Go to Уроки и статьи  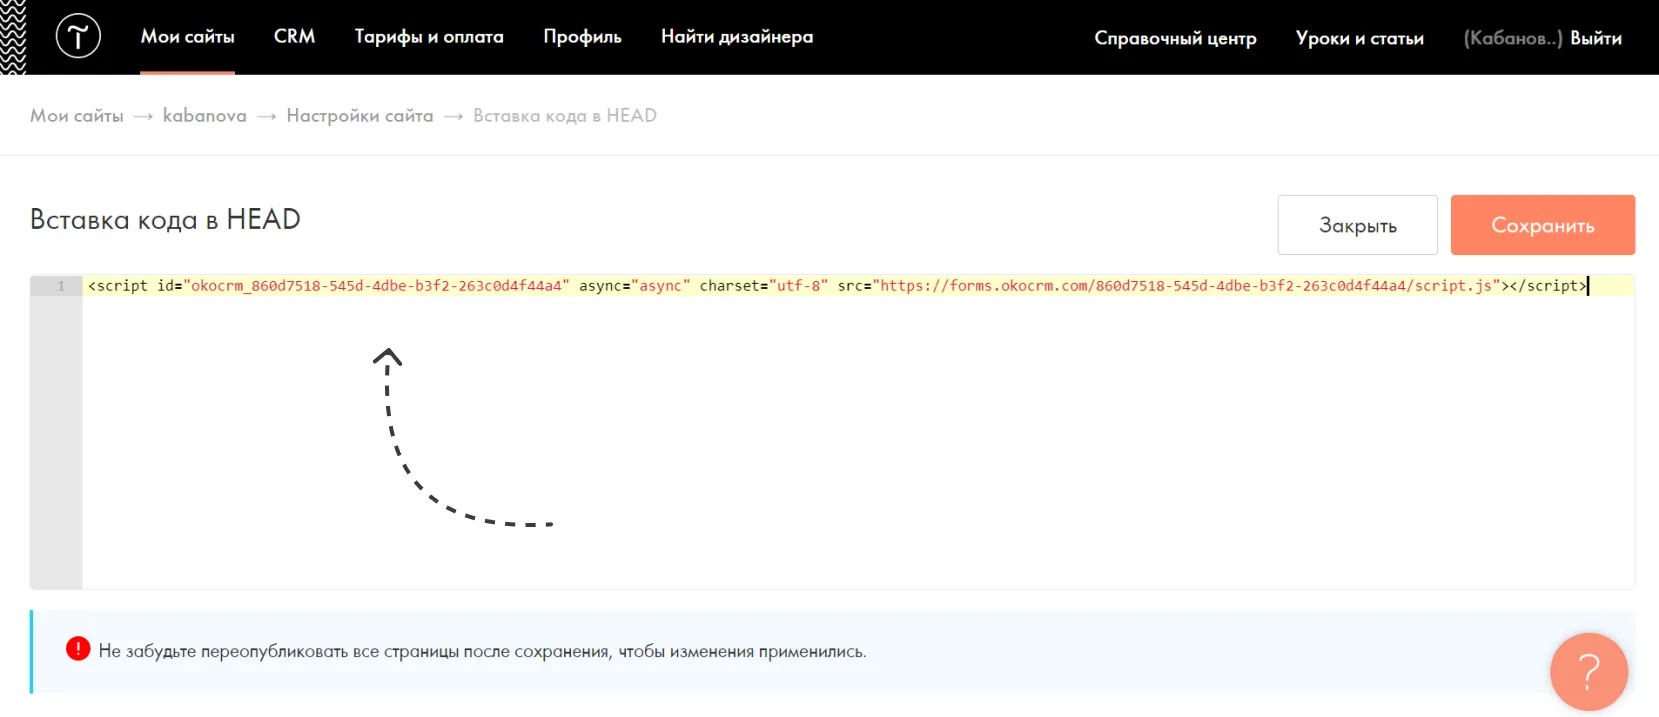(x=1359, y=38)
